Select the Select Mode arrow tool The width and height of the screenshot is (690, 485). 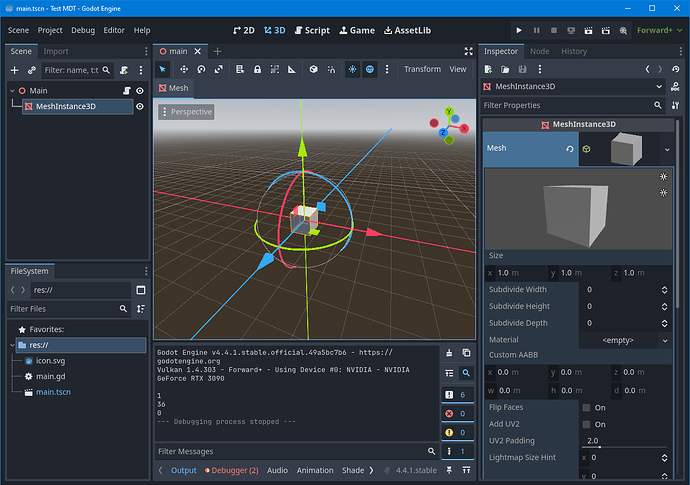point(162,69)
